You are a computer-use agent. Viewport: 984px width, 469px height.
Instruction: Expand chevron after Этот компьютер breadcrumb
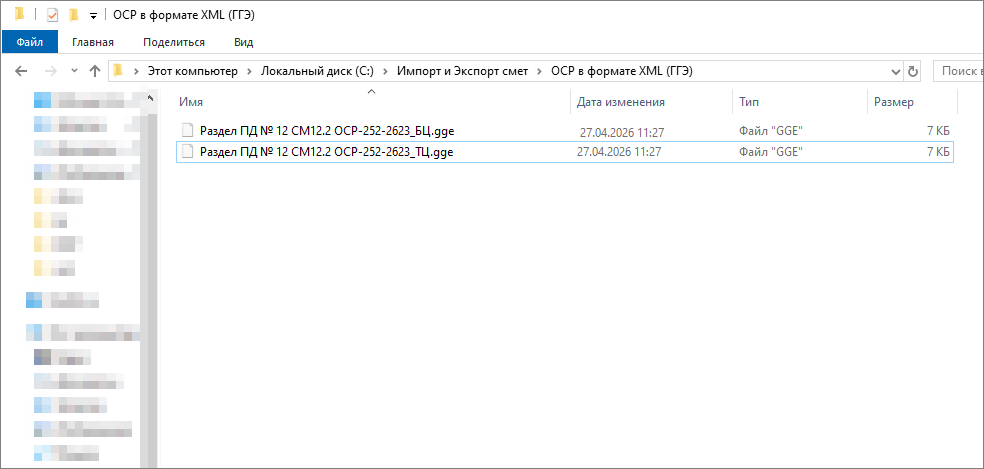coord(250,71)
